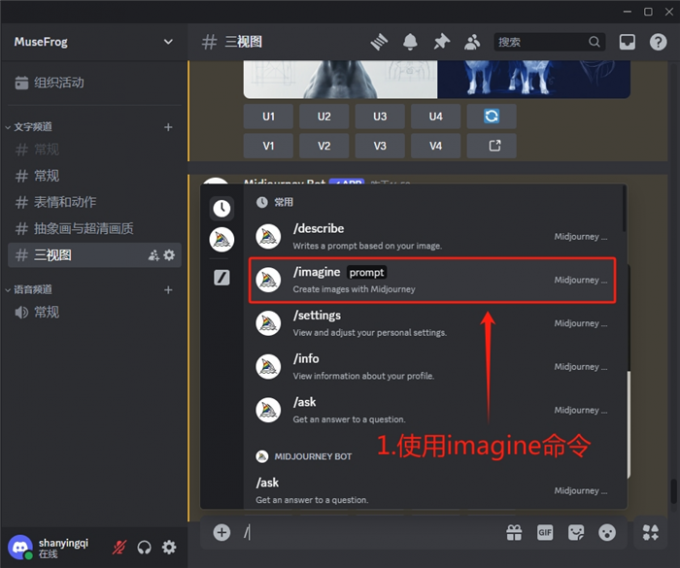Viewport: 680px width, 568px height.
Task: Open the sticker picker
Action: pyautogui.click(x=576, y=532)
